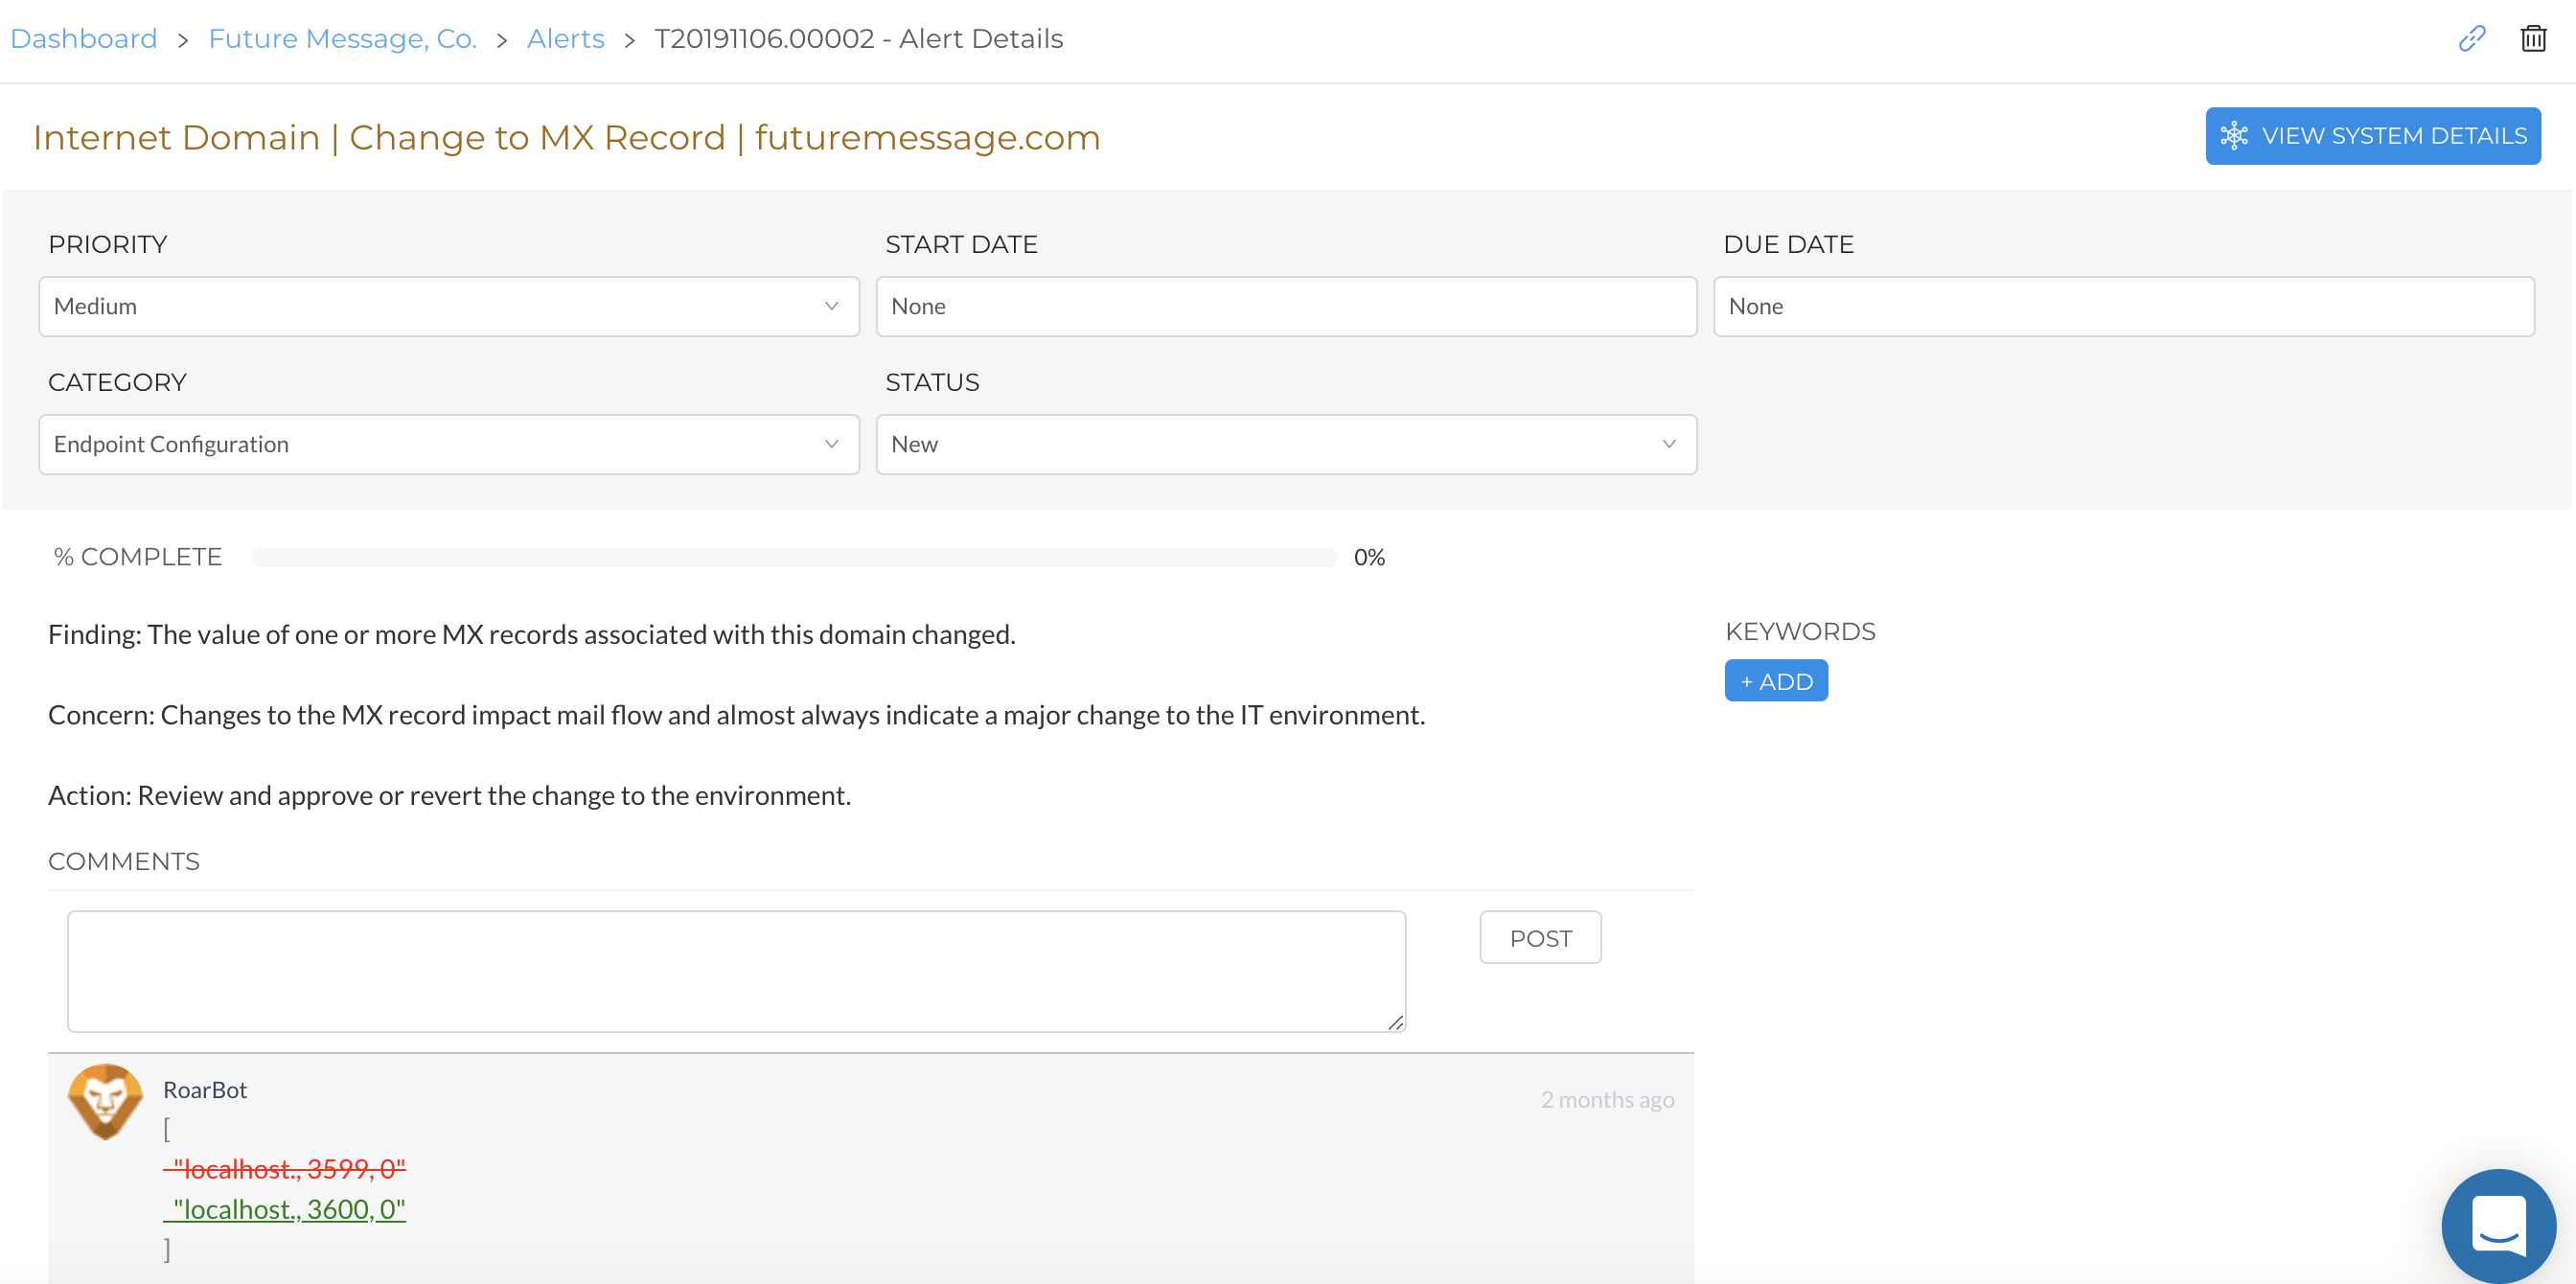Click the RoarBot lion avatar

[x=105, y=1101]
